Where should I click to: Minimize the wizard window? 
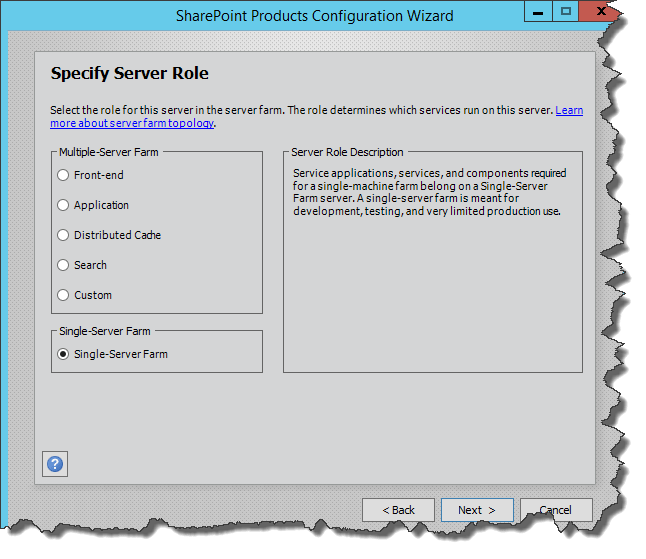tap(539, 12)
